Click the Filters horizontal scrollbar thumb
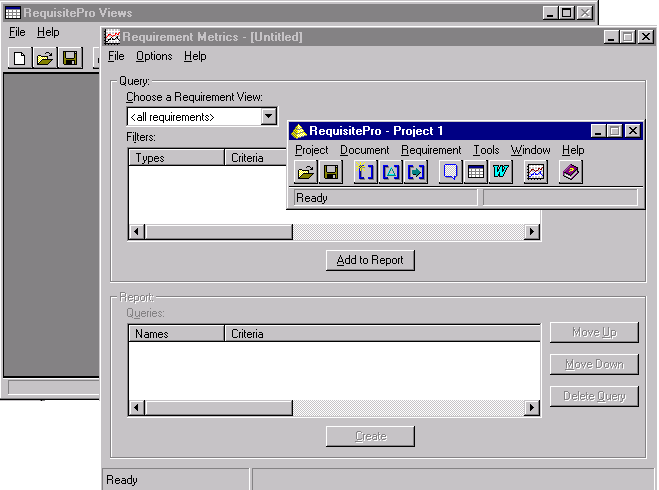The height and width of the screenshot is (490, 659). coord(219,232)
